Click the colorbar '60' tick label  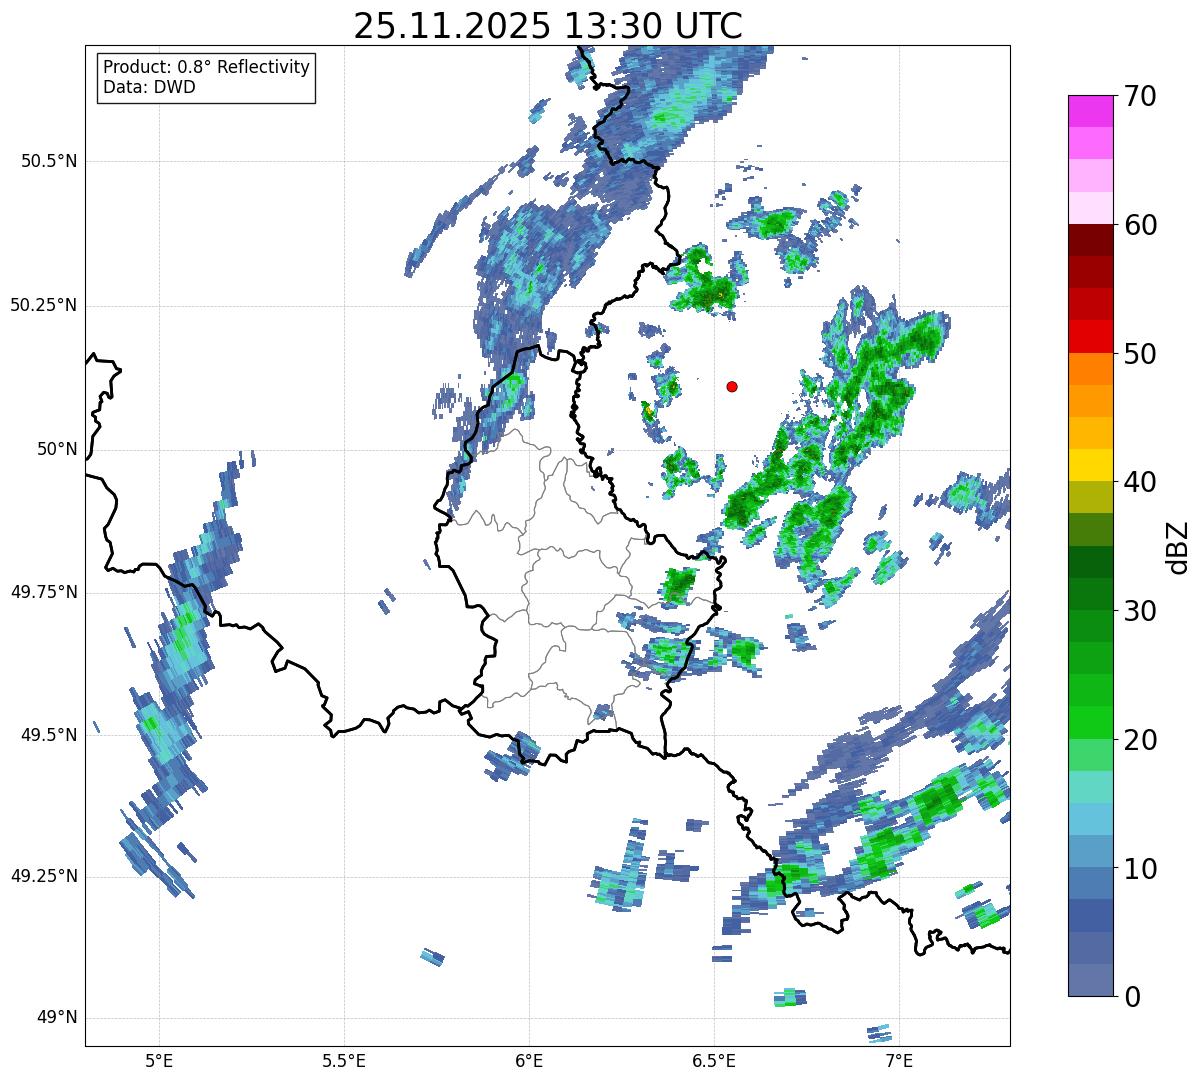1140,225
